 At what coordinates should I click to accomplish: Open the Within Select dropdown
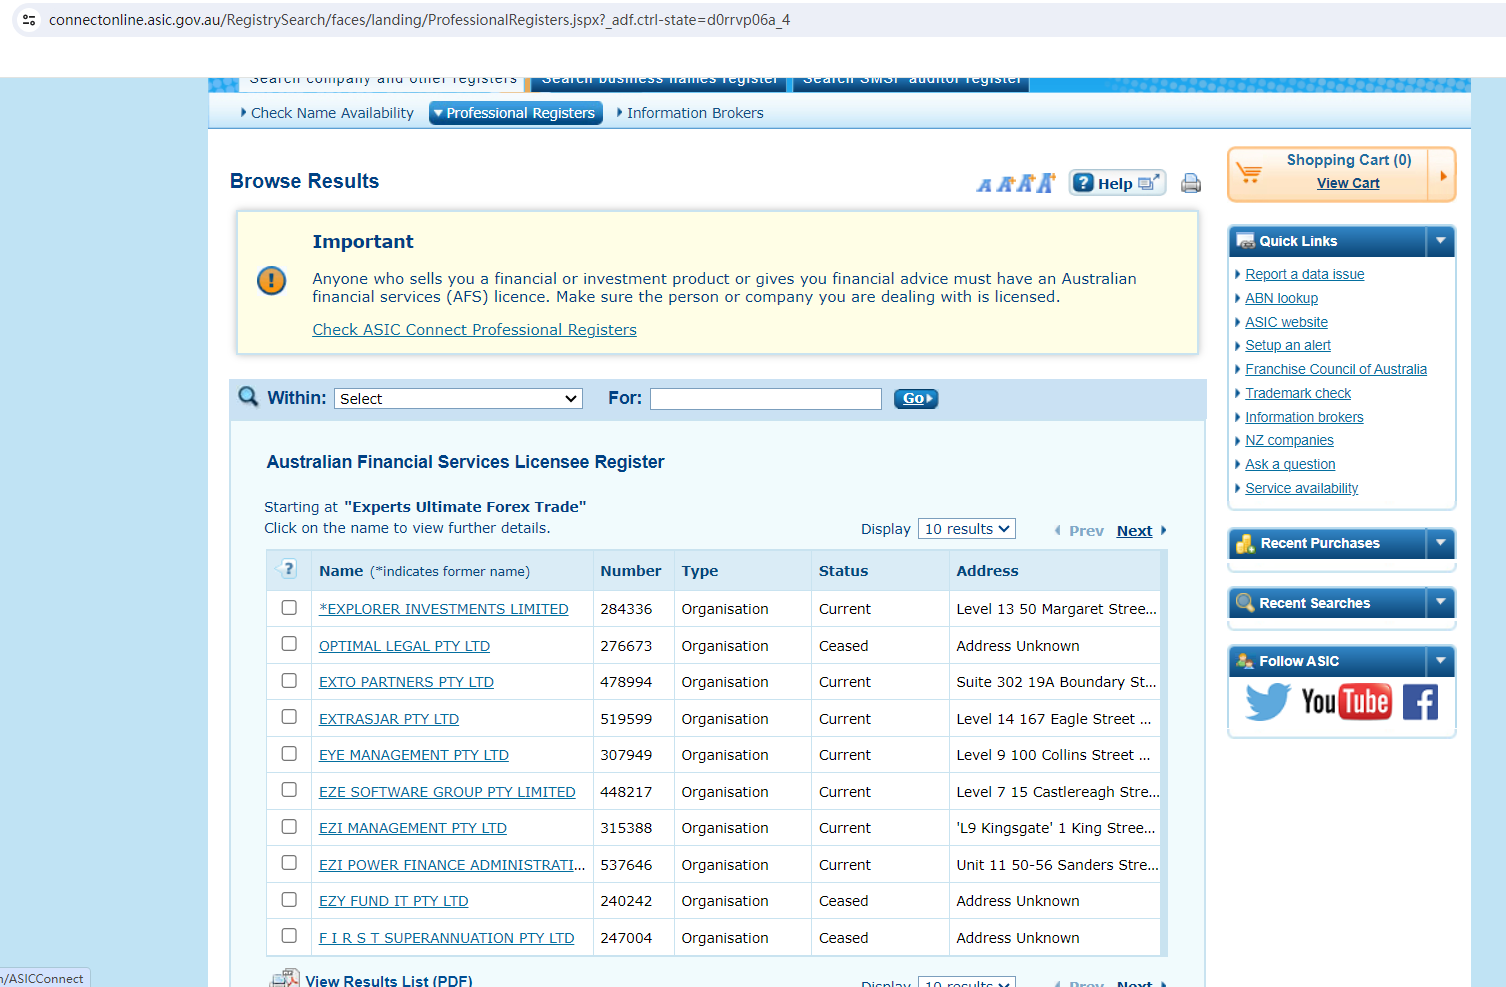tap(458, 399)
